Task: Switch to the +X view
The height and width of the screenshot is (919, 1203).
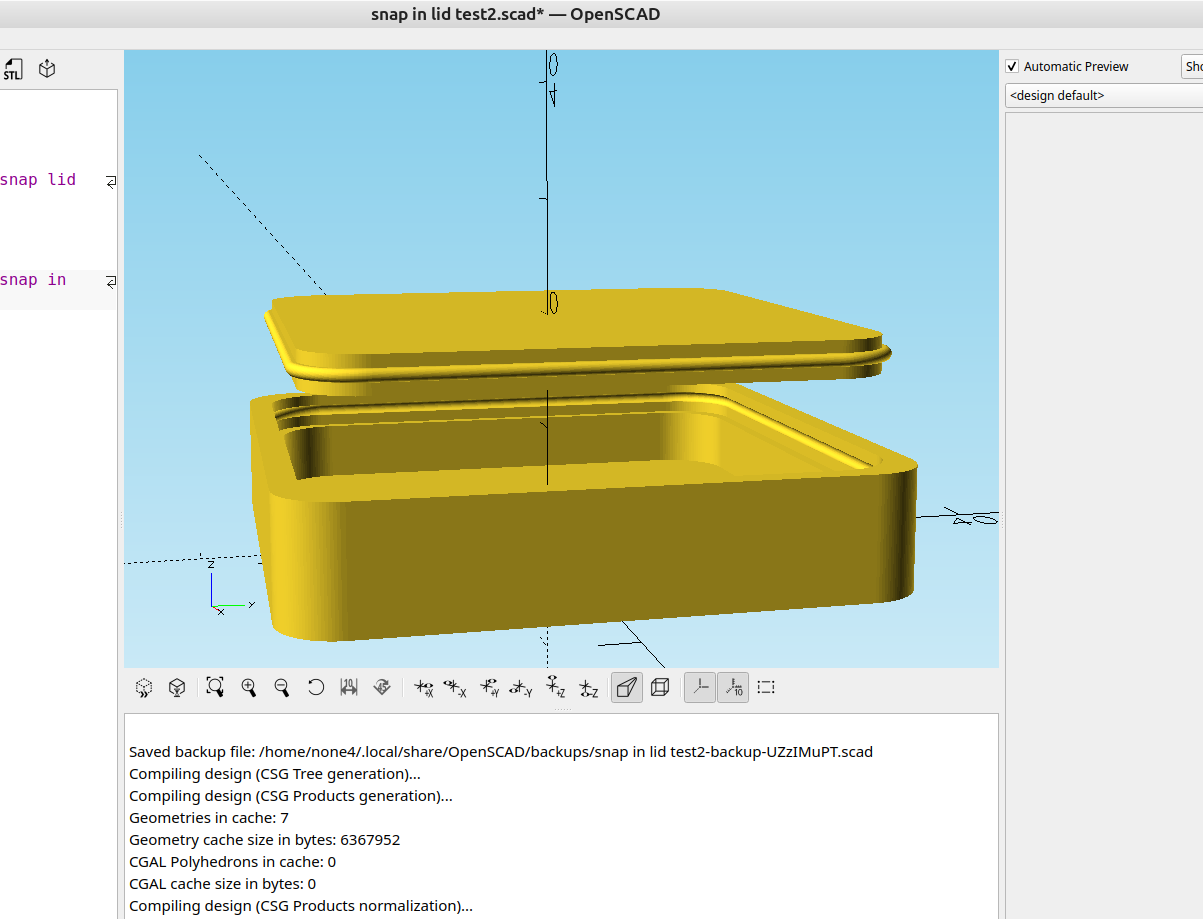Action: [x=423, y=688]
